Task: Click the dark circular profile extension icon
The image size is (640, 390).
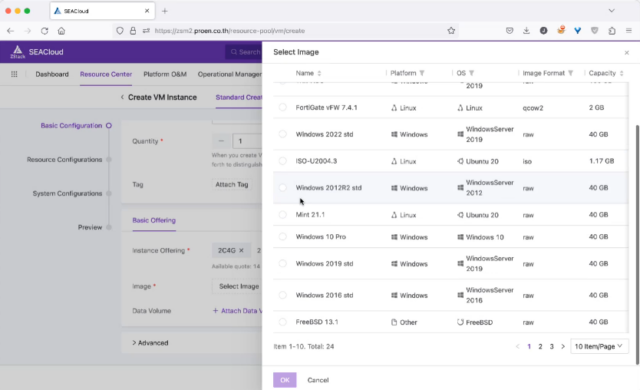Action: (x=543, y=31)
